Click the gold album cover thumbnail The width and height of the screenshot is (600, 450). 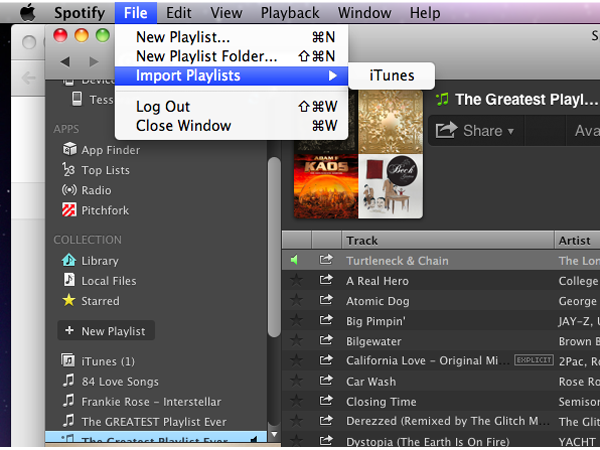391,122
